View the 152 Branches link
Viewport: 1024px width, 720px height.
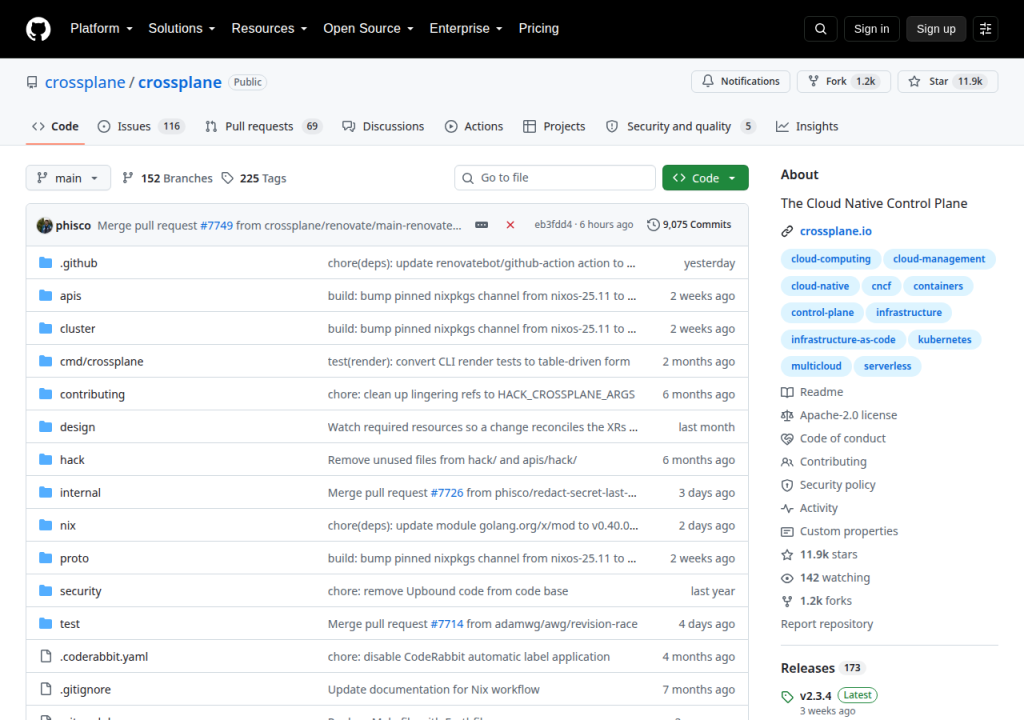168,178
